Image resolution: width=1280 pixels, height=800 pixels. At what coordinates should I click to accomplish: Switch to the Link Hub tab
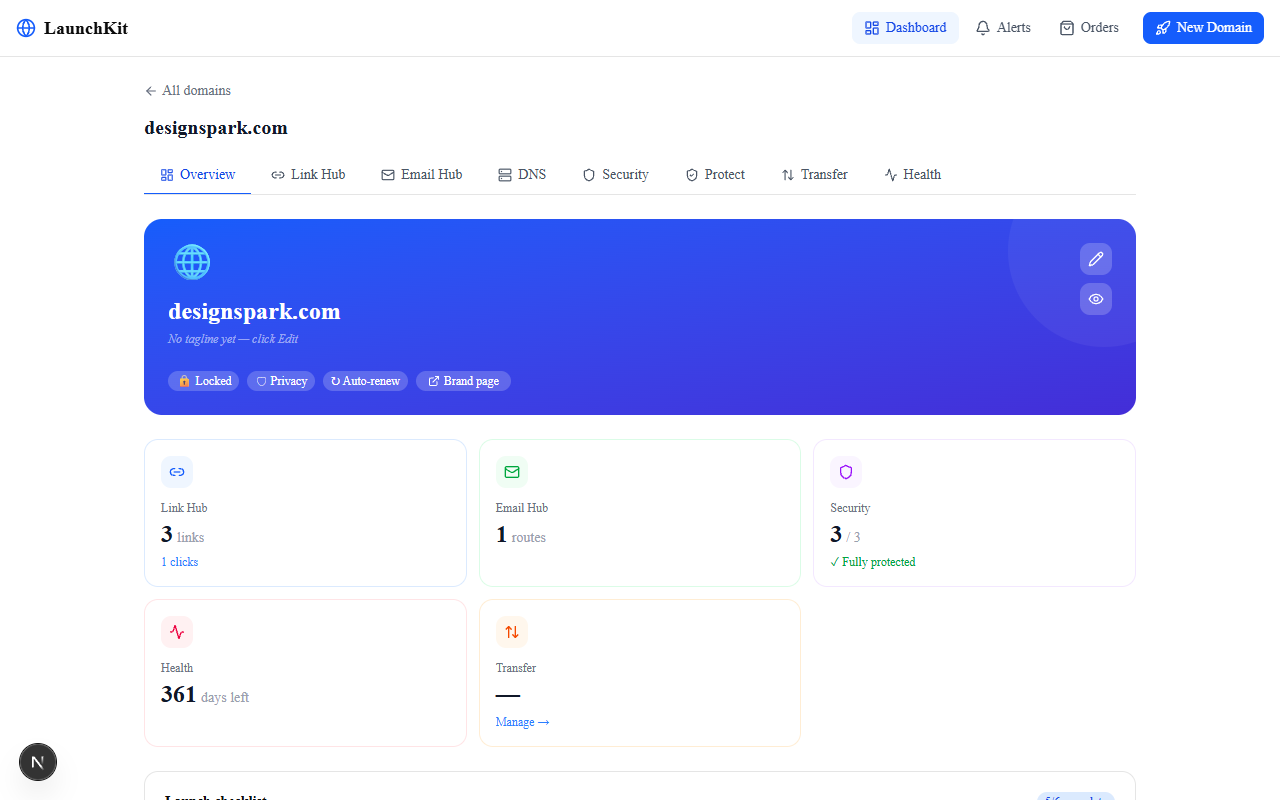[308, 175]
